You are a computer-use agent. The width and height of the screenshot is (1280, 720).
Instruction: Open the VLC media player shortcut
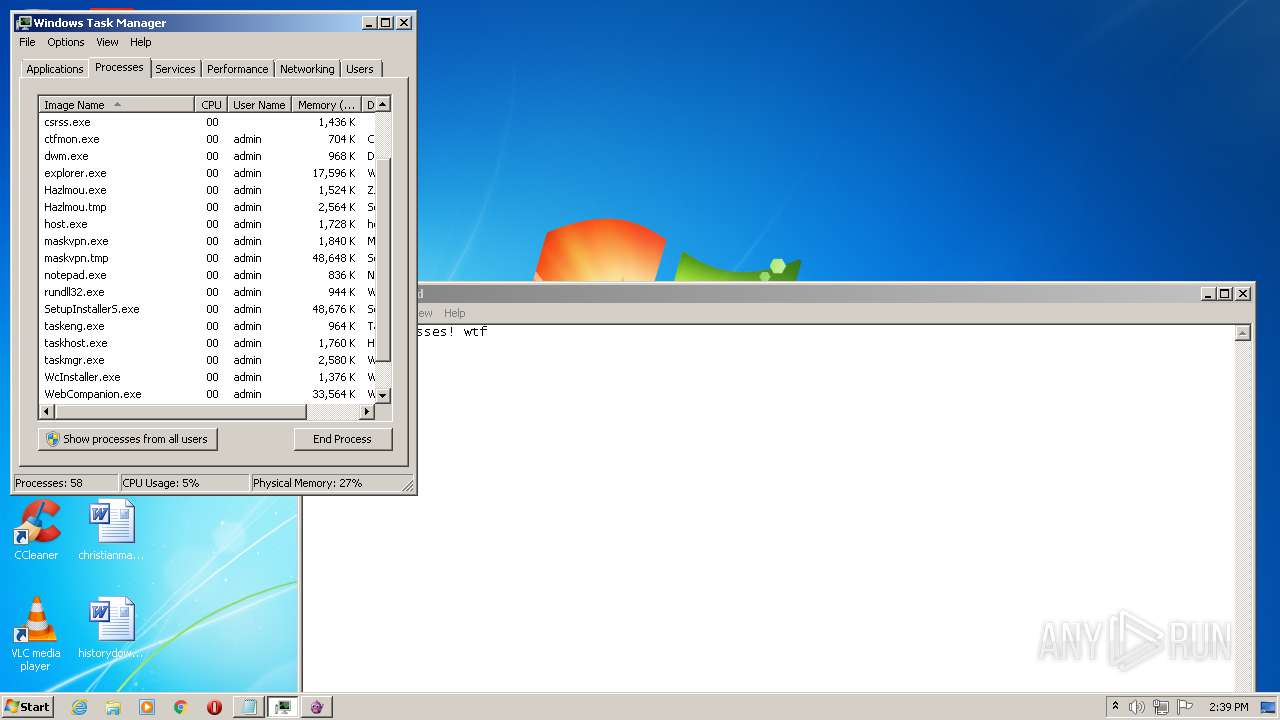pyautogui.click(x=36, y=634)
